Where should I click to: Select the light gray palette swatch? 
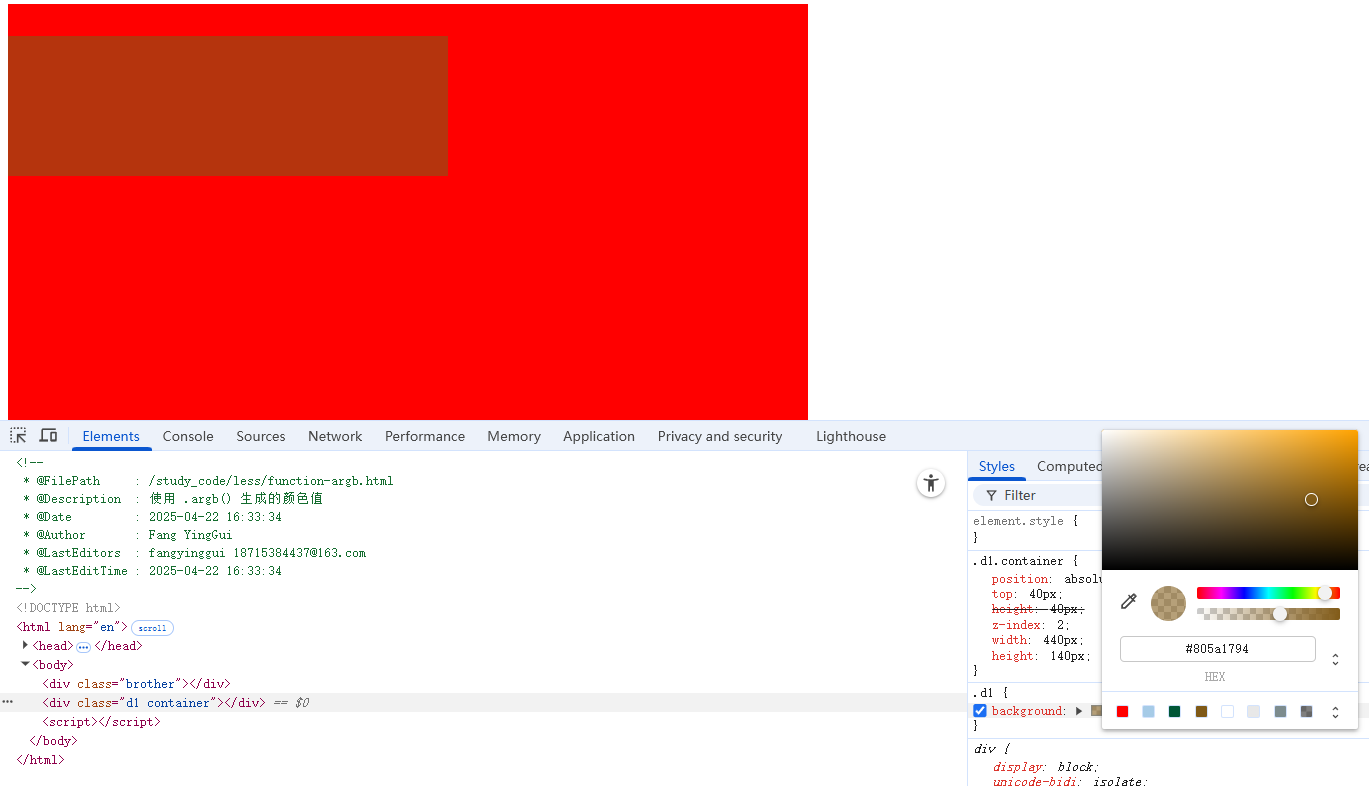1254,712
